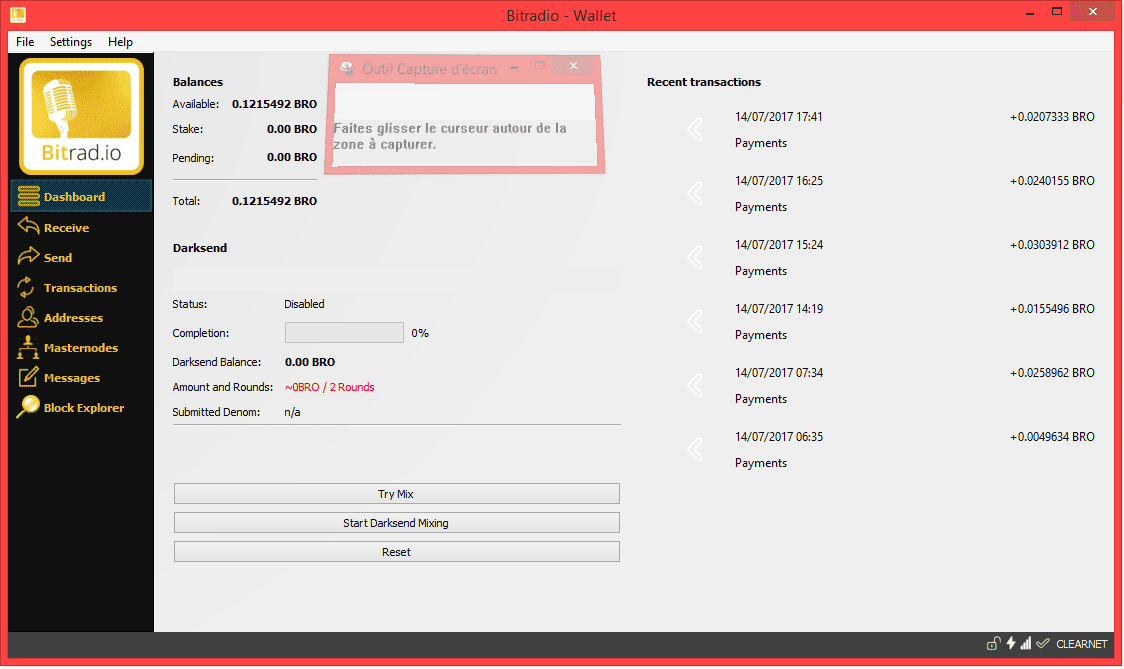Click the ~0BRO / 2 Rounds text
The width and height of the screenshot is (1124, 669).
click(330, 387)
